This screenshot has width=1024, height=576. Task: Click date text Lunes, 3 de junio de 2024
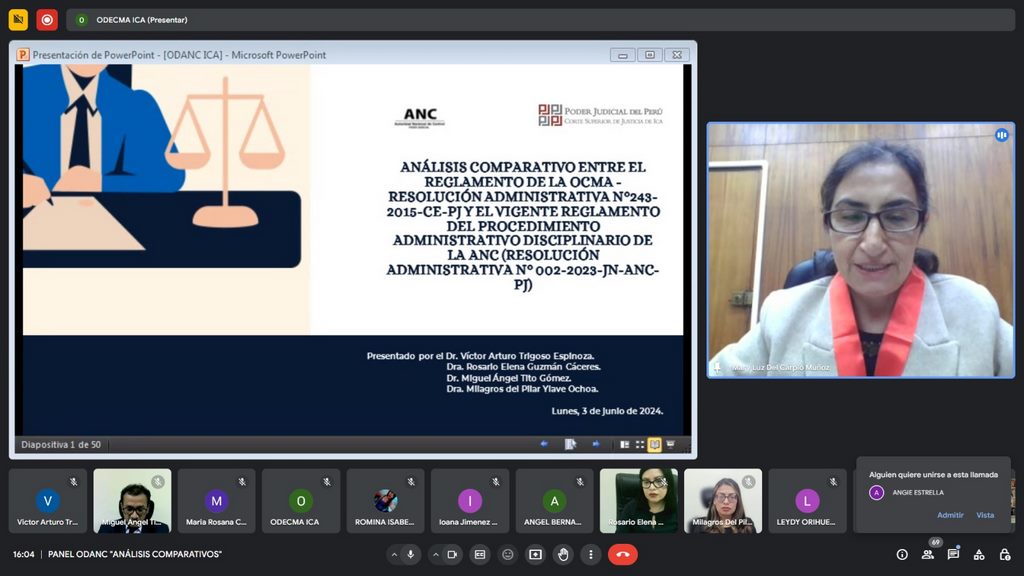click(607, 411)
